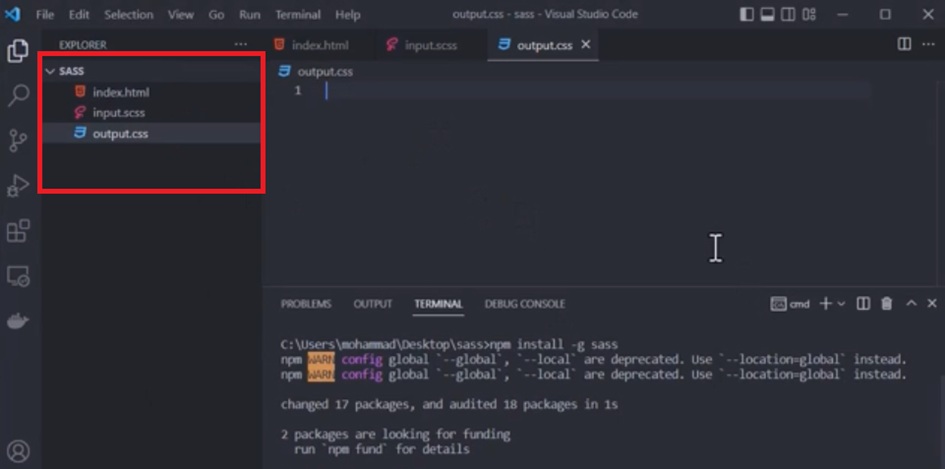Click the 'npm install -g sass' command line
The image size is (945, 469).
coord(449,345)
